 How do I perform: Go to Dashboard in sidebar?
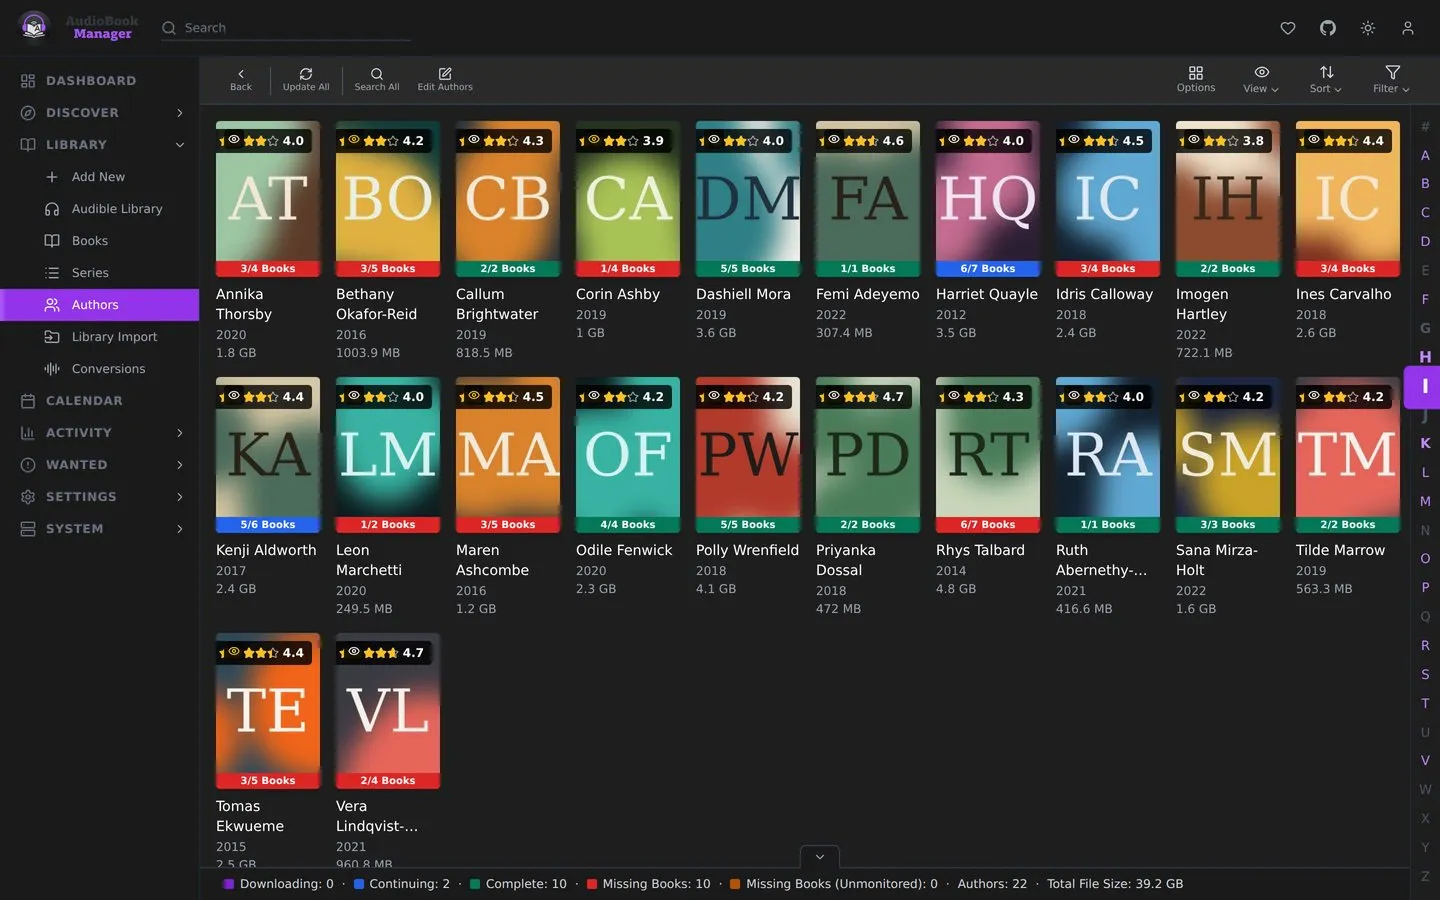[91, 81]
